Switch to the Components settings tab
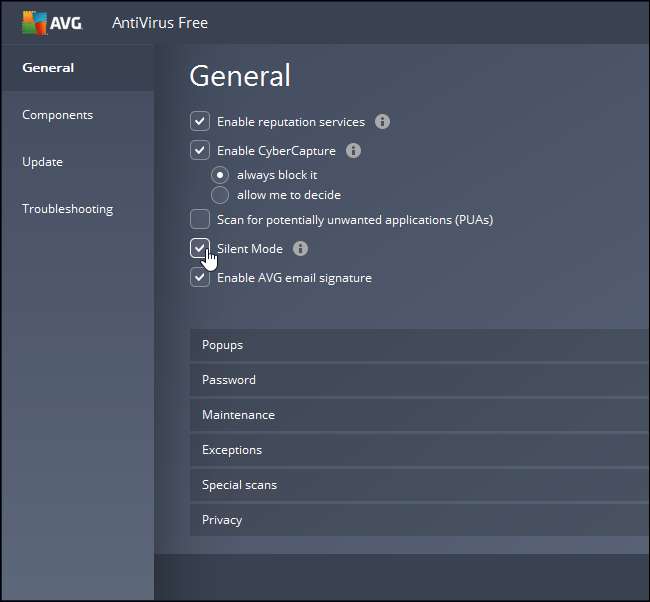This screenshot has width=650, height=602. (58, 115)
